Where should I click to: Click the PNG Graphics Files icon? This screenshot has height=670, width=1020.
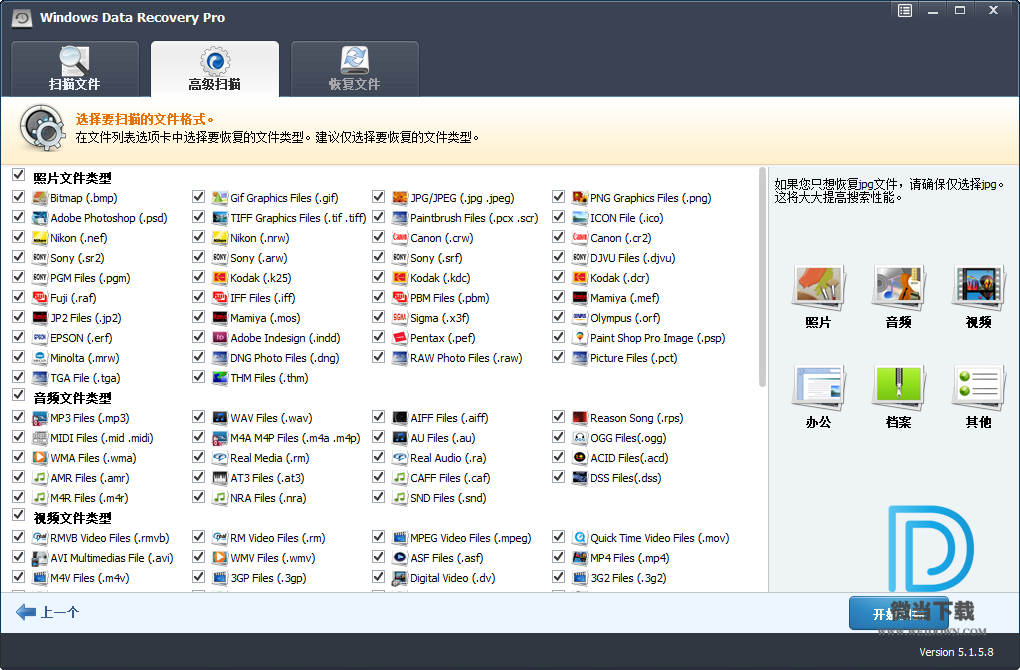(x=580, y=198)
